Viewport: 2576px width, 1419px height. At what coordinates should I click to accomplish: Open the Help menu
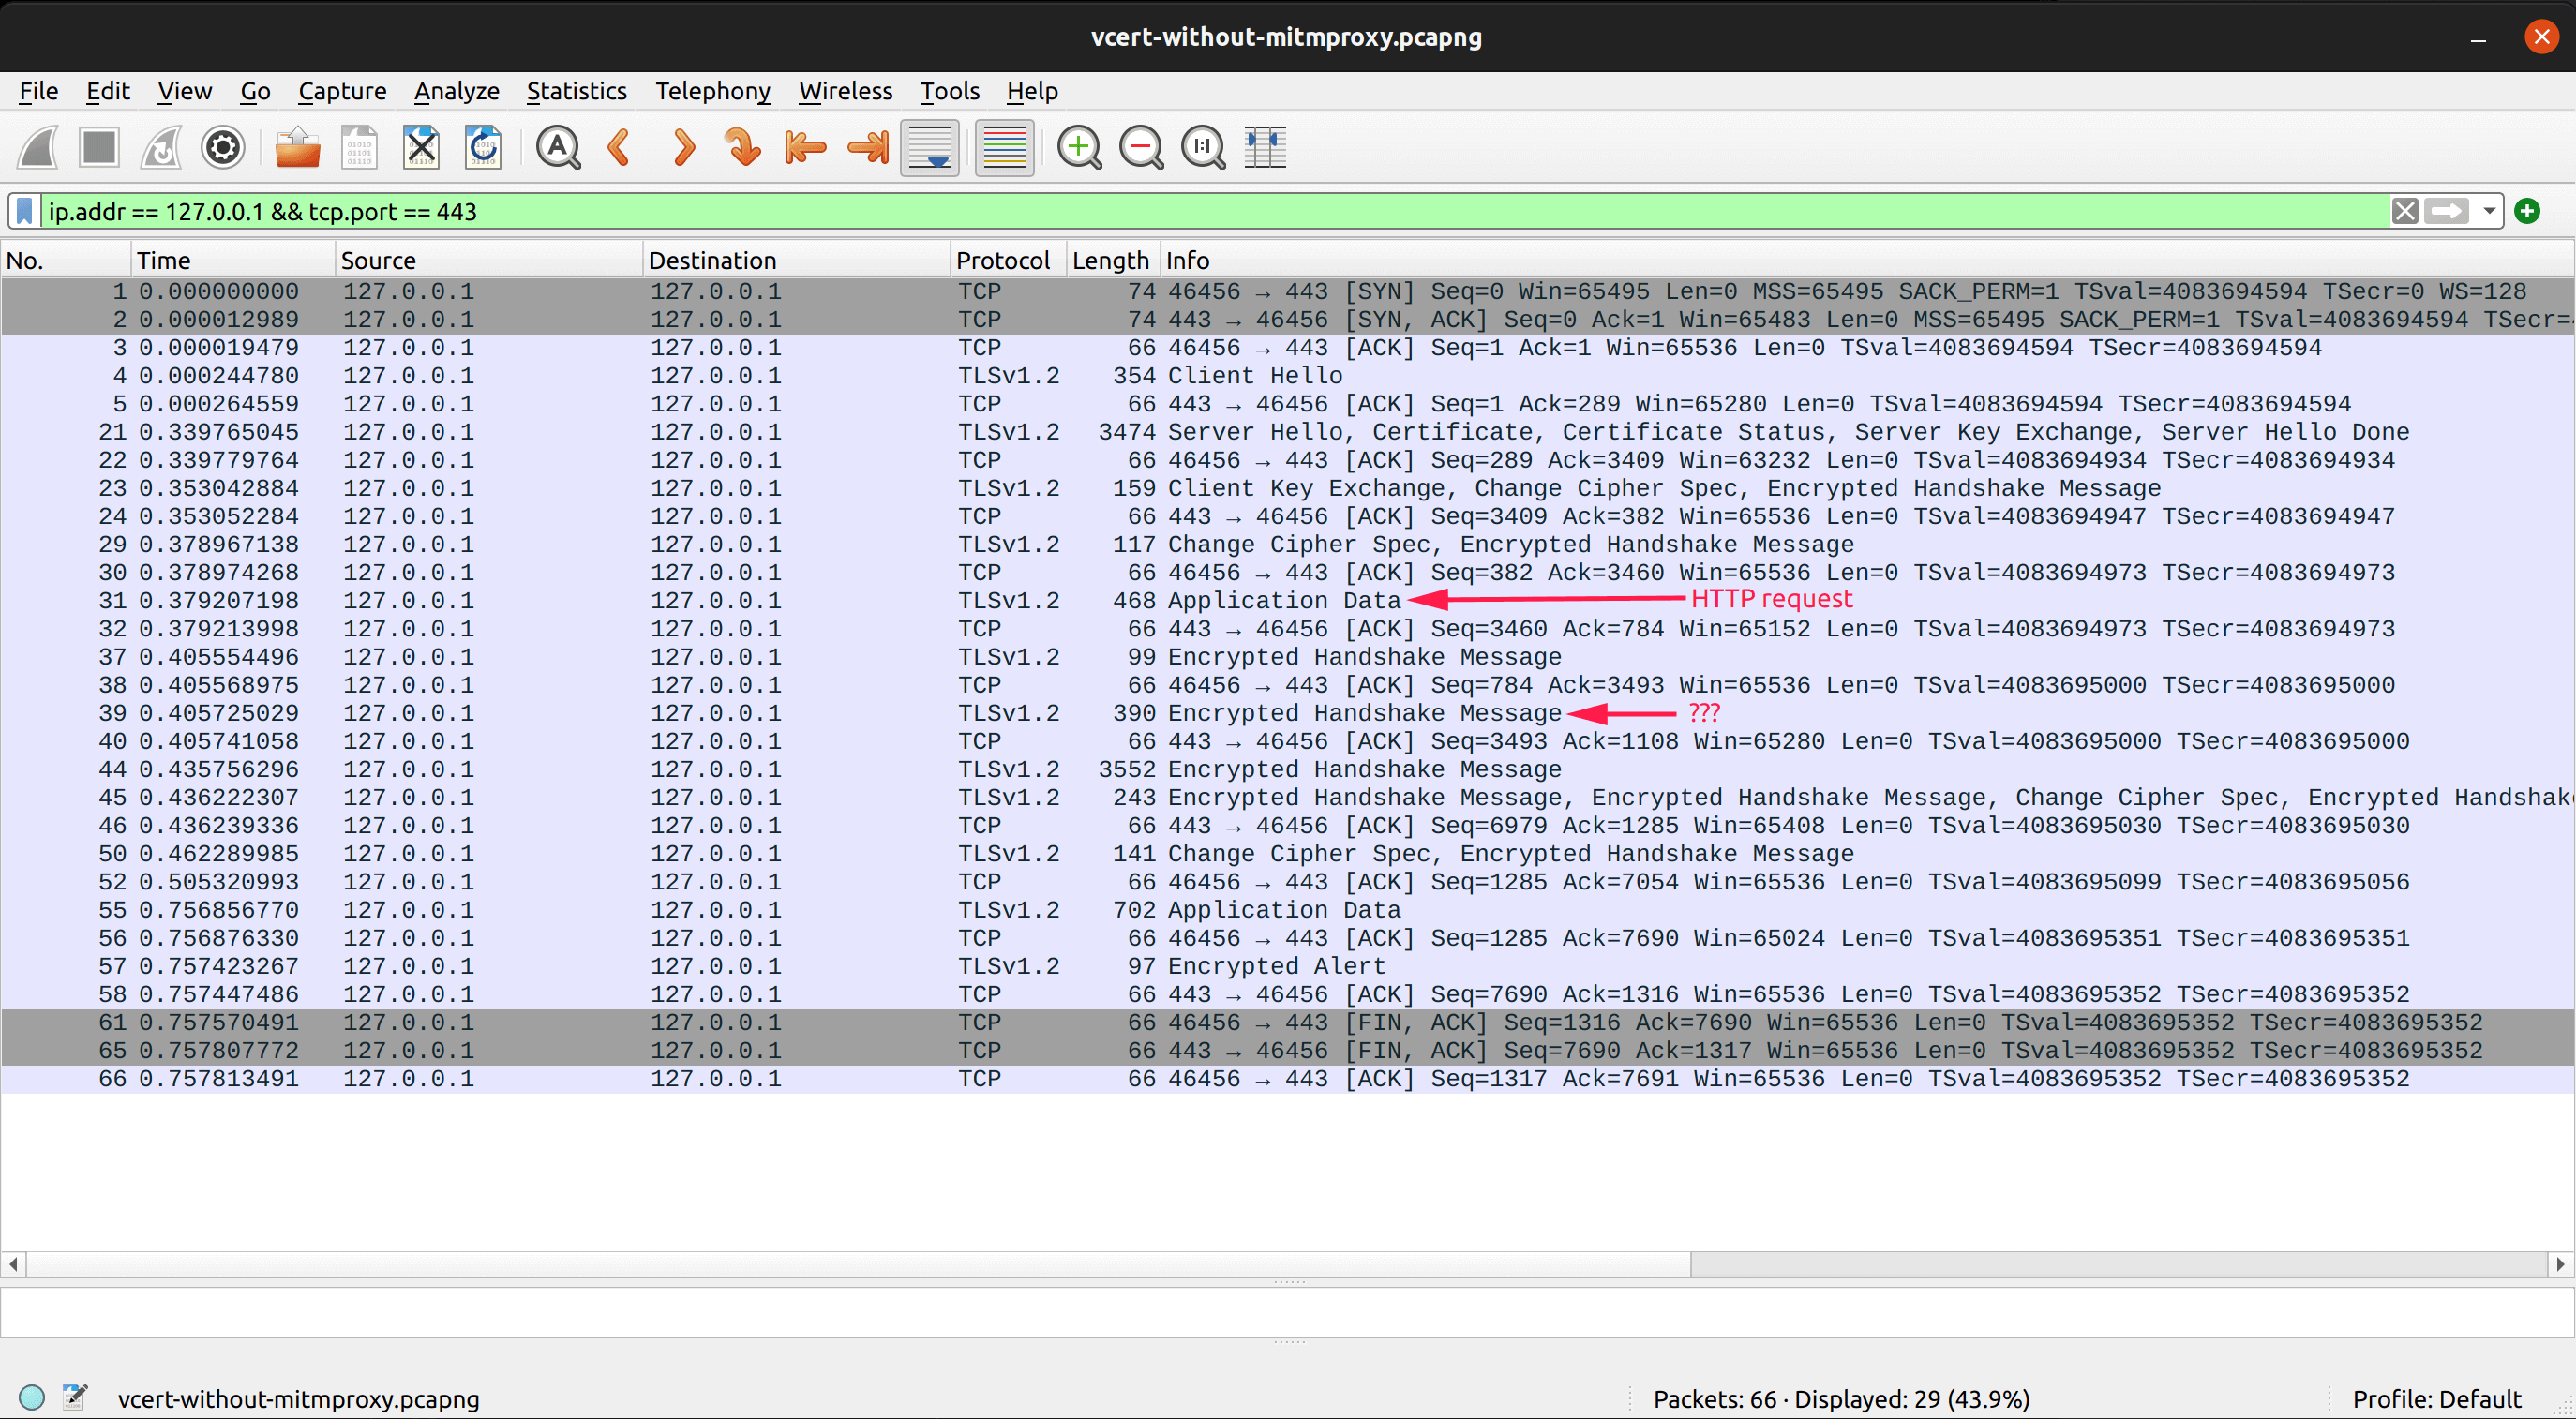click(x=1031, y=91)
